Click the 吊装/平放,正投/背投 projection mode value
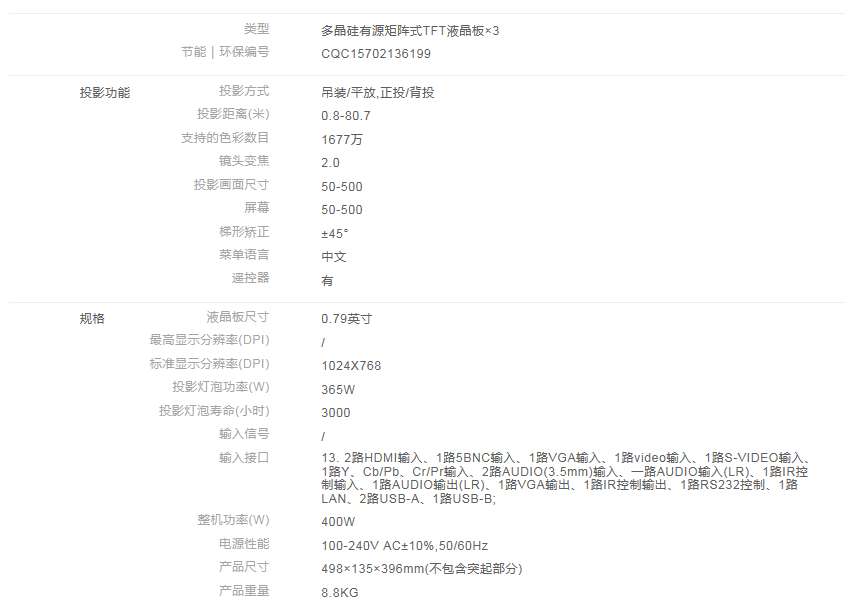The image size is (845, 602). 378,93
